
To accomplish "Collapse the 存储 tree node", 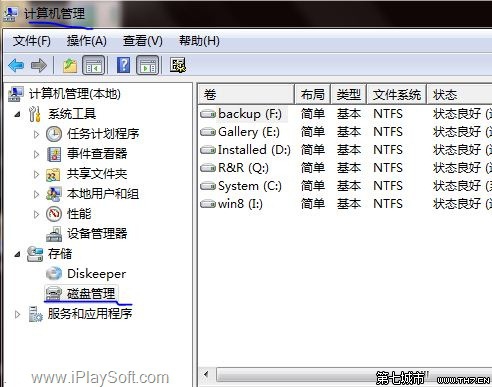I will click(17, 255).
